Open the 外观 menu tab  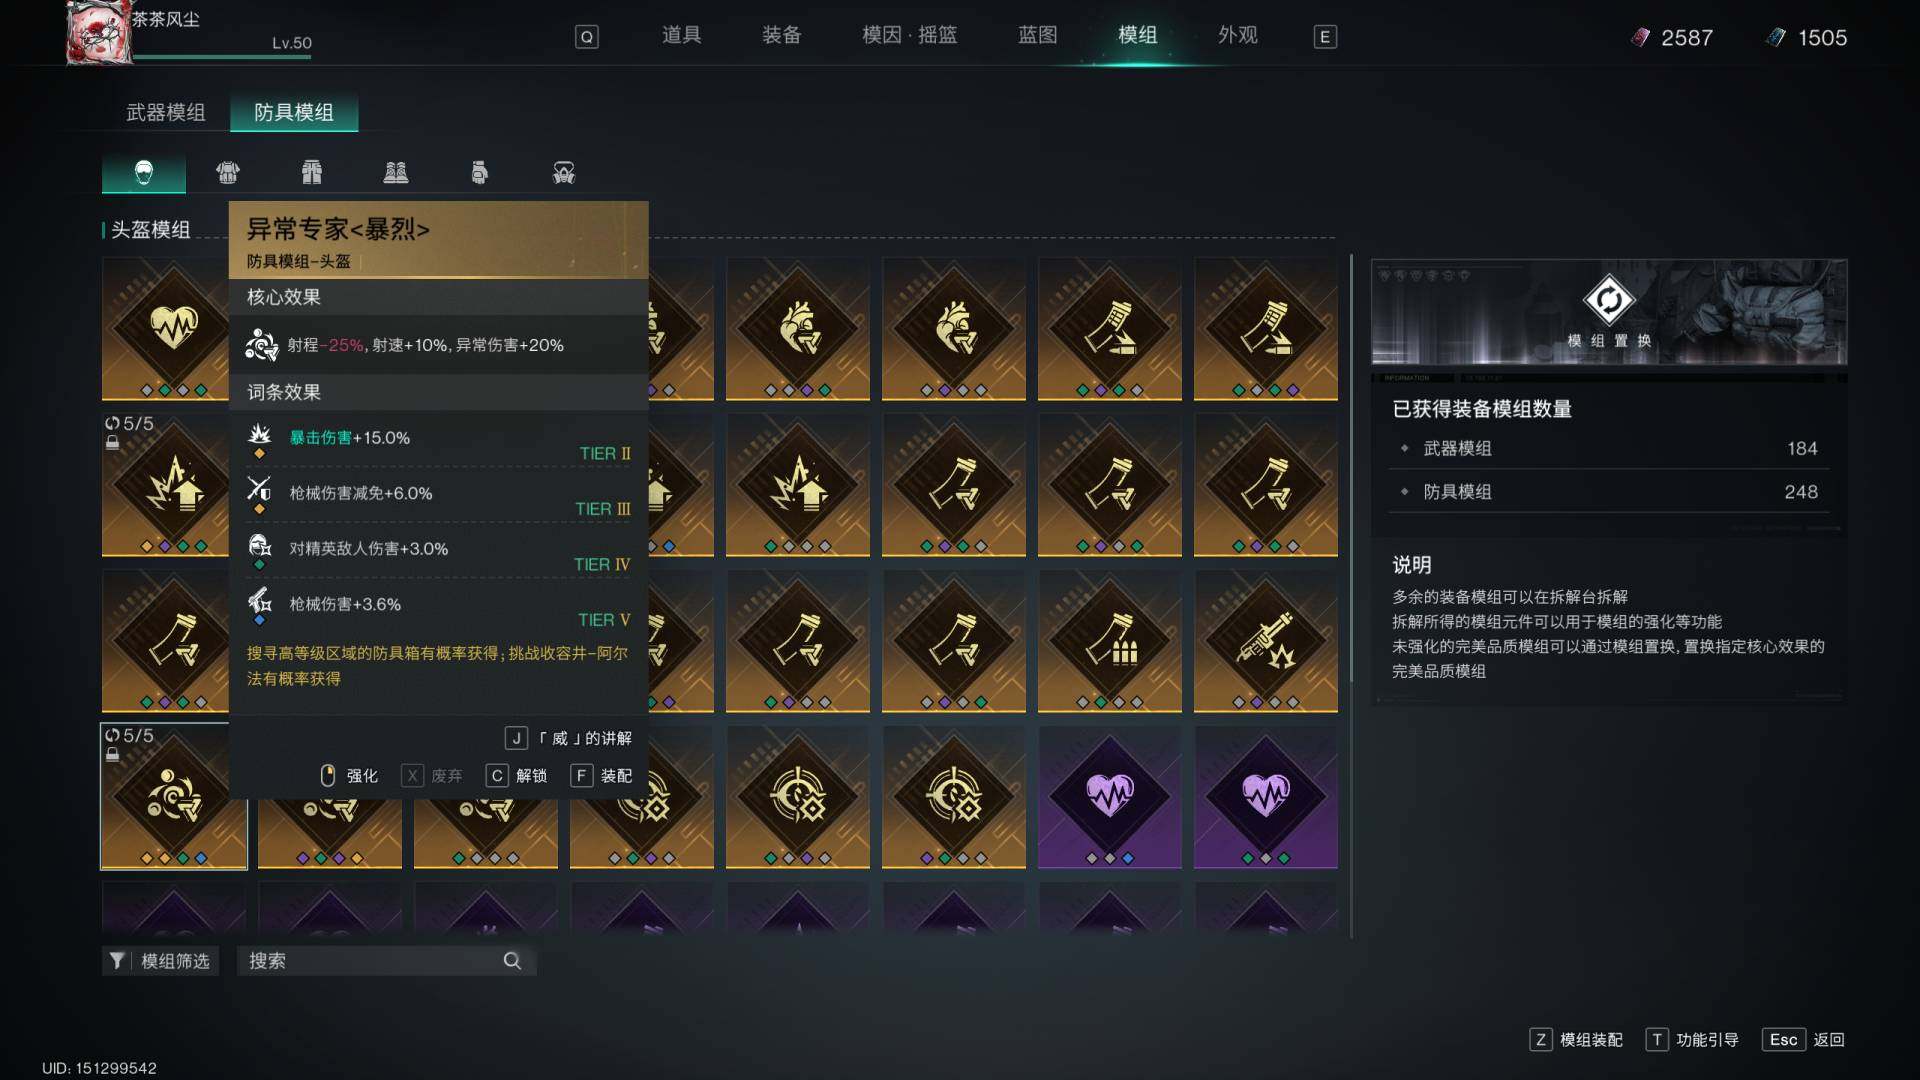1237,36
